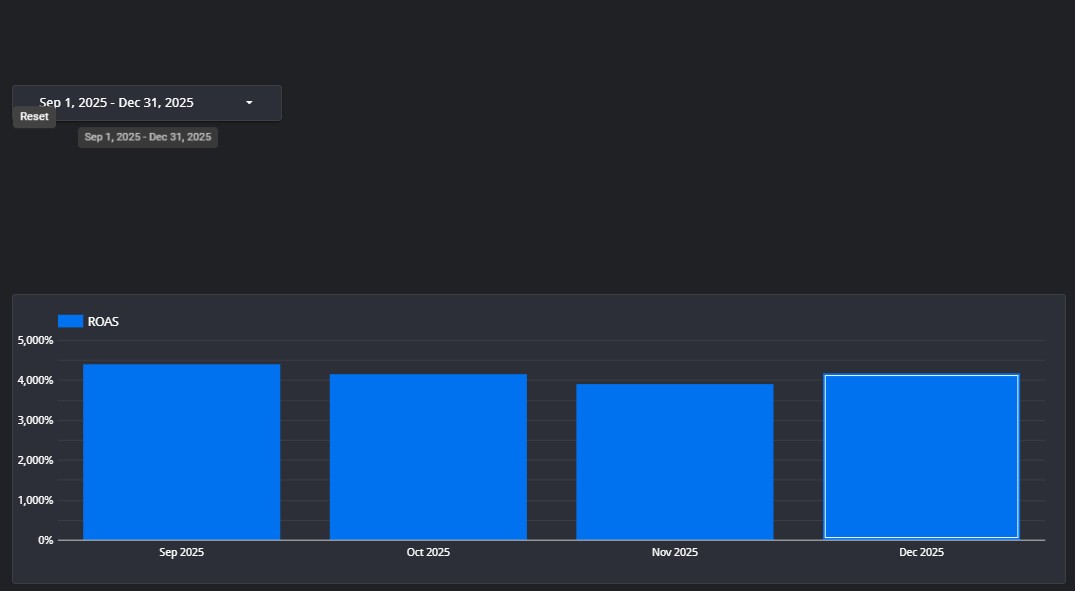
Task: Click the 1,000% y-axis label
Action: coord(35,500)
